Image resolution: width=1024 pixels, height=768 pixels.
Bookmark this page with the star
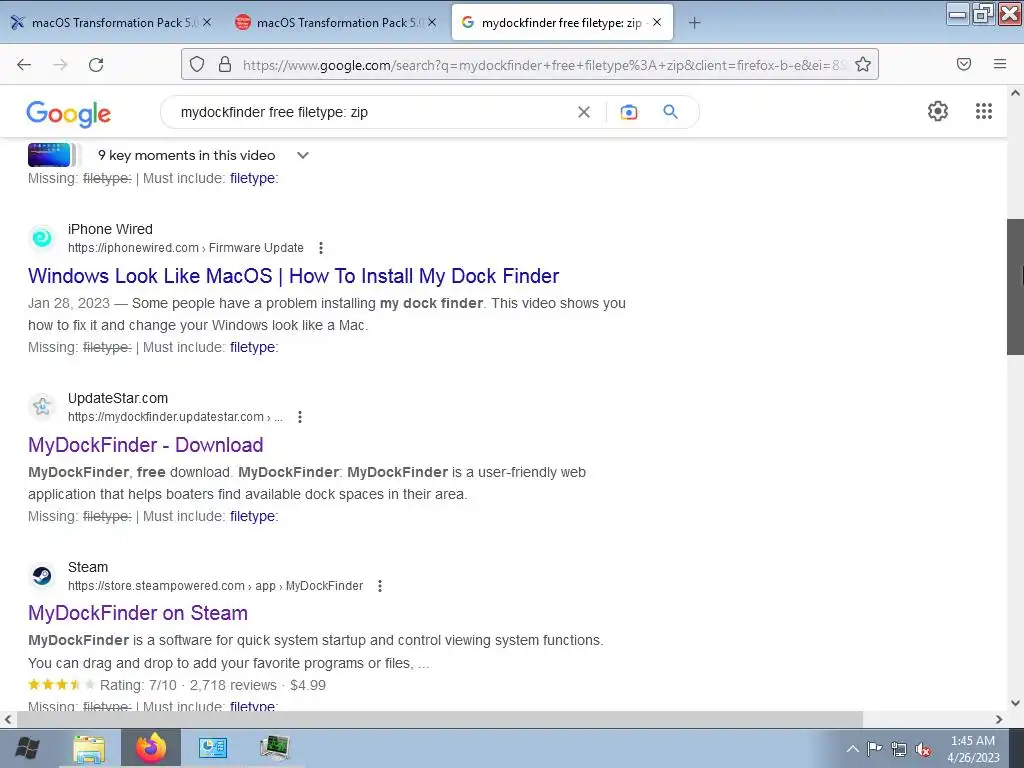(863, 64)
